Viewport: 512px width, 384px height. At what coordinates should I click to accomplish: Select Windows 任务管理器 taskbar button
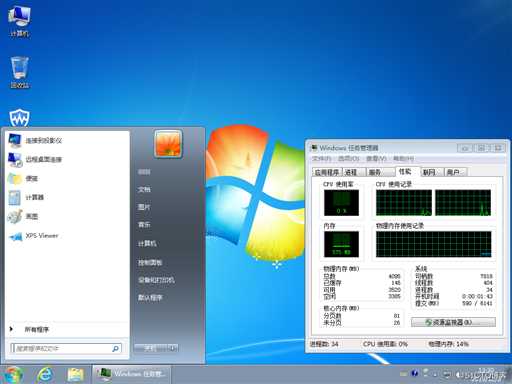(131, 374)
